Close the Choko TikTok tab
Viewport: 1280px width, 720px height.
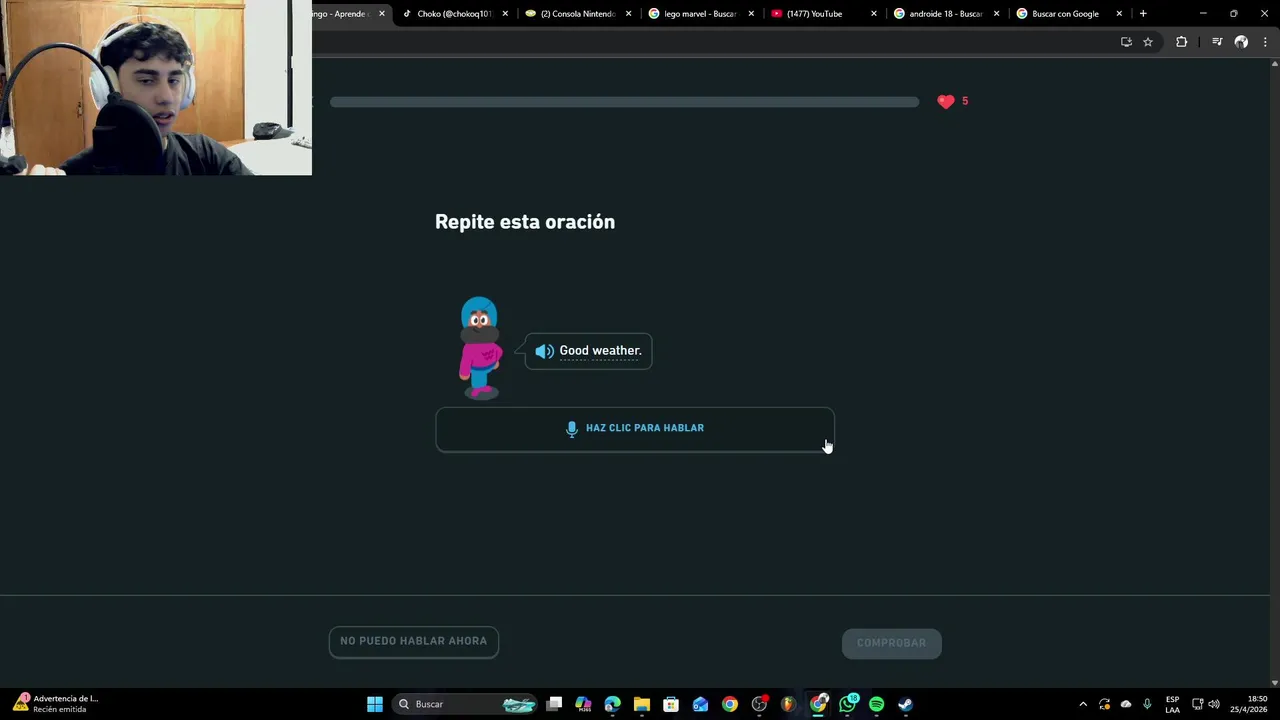click(505, 14)
